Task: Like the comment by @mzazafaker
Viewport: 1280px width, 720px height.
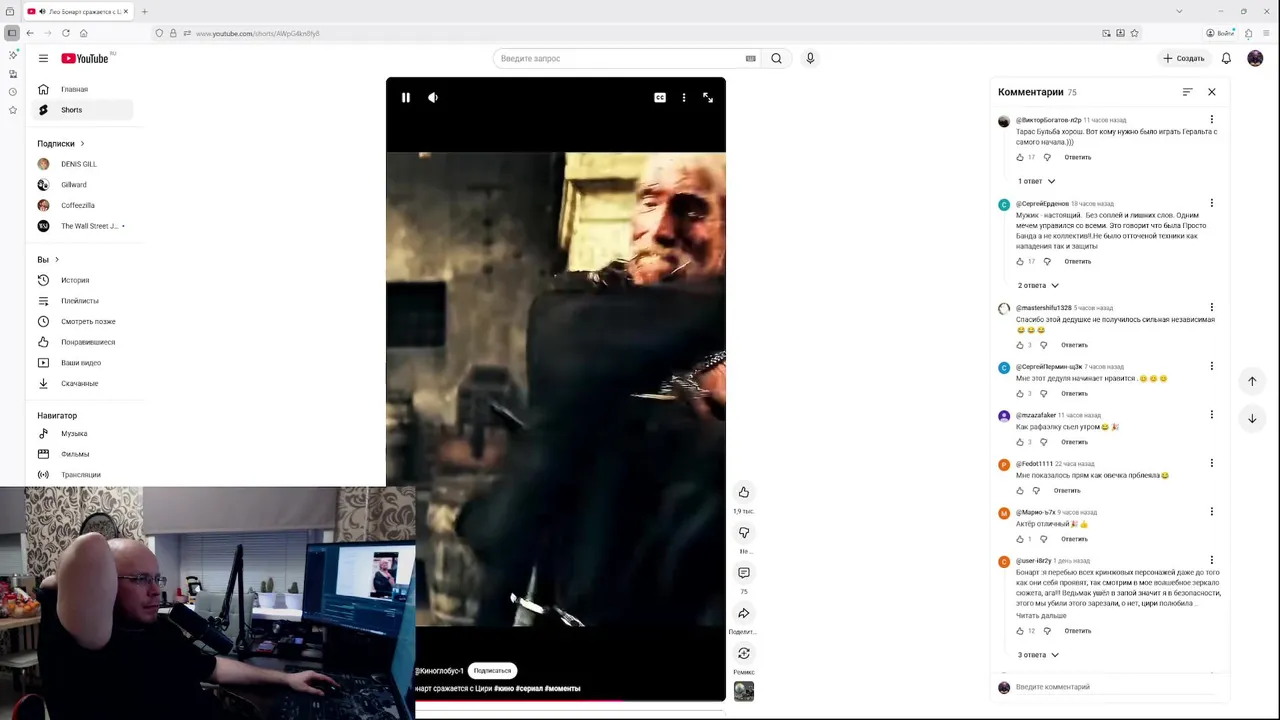Action: [1020, 442]
